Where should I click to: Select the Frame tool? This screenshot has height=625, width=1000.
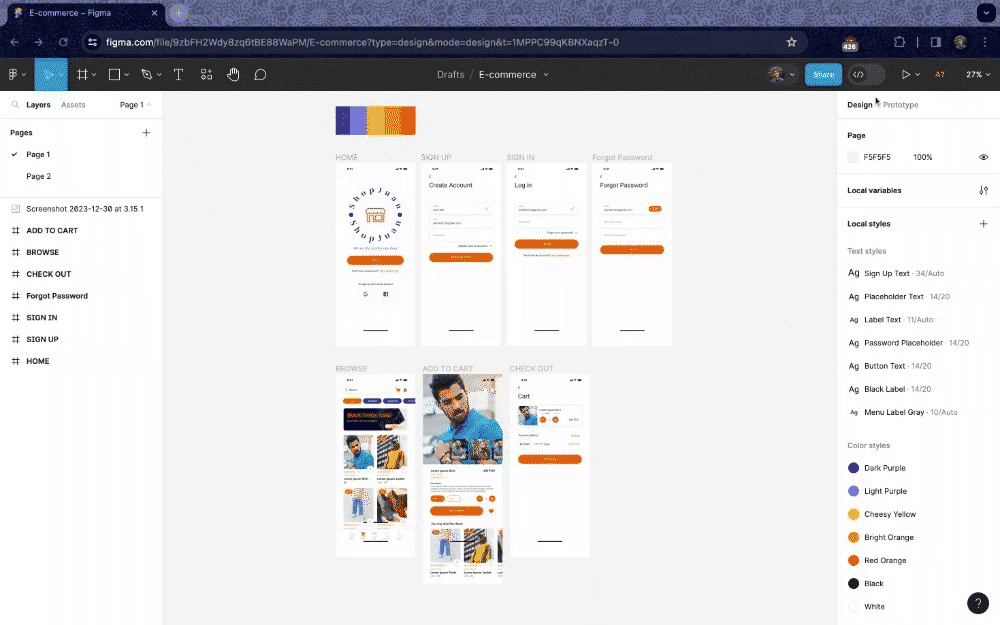(x=82, y=75)
